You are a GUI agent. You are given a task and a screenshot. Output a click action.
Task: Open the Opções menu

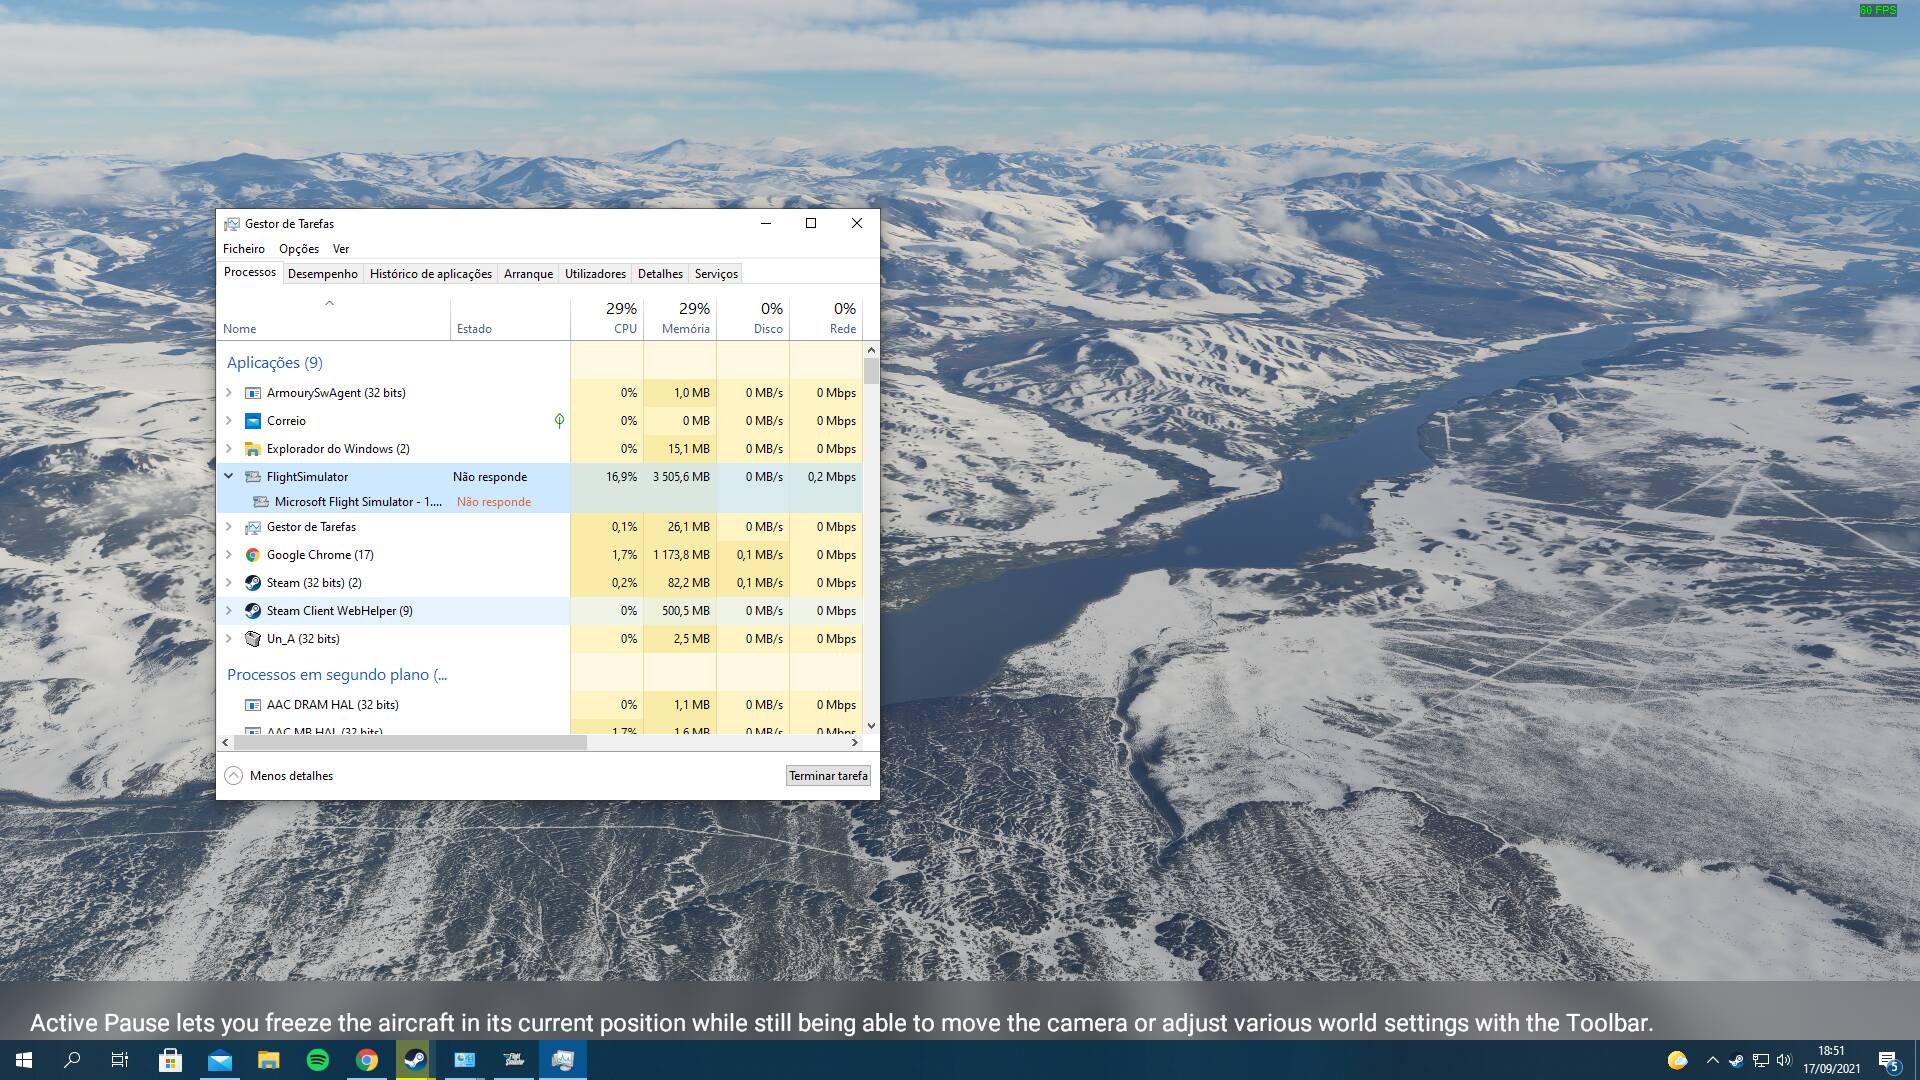tap(298, 249)
